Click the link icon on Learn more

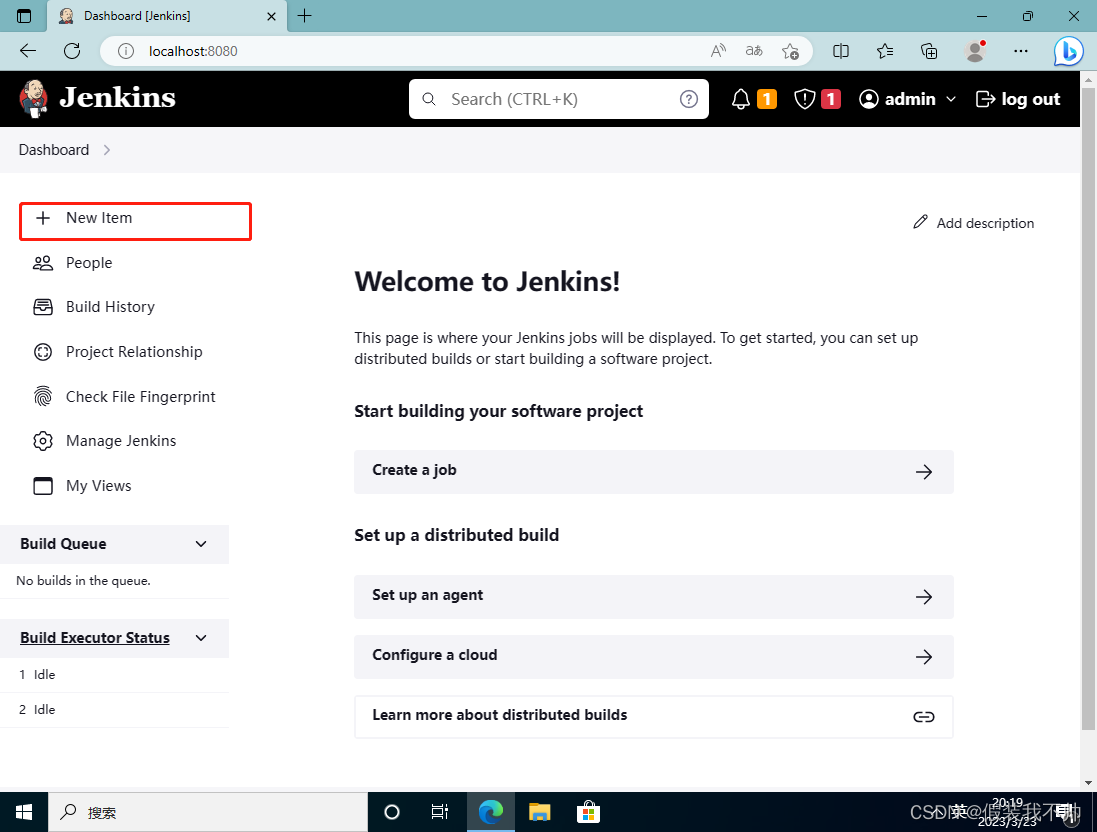[923, 717]
